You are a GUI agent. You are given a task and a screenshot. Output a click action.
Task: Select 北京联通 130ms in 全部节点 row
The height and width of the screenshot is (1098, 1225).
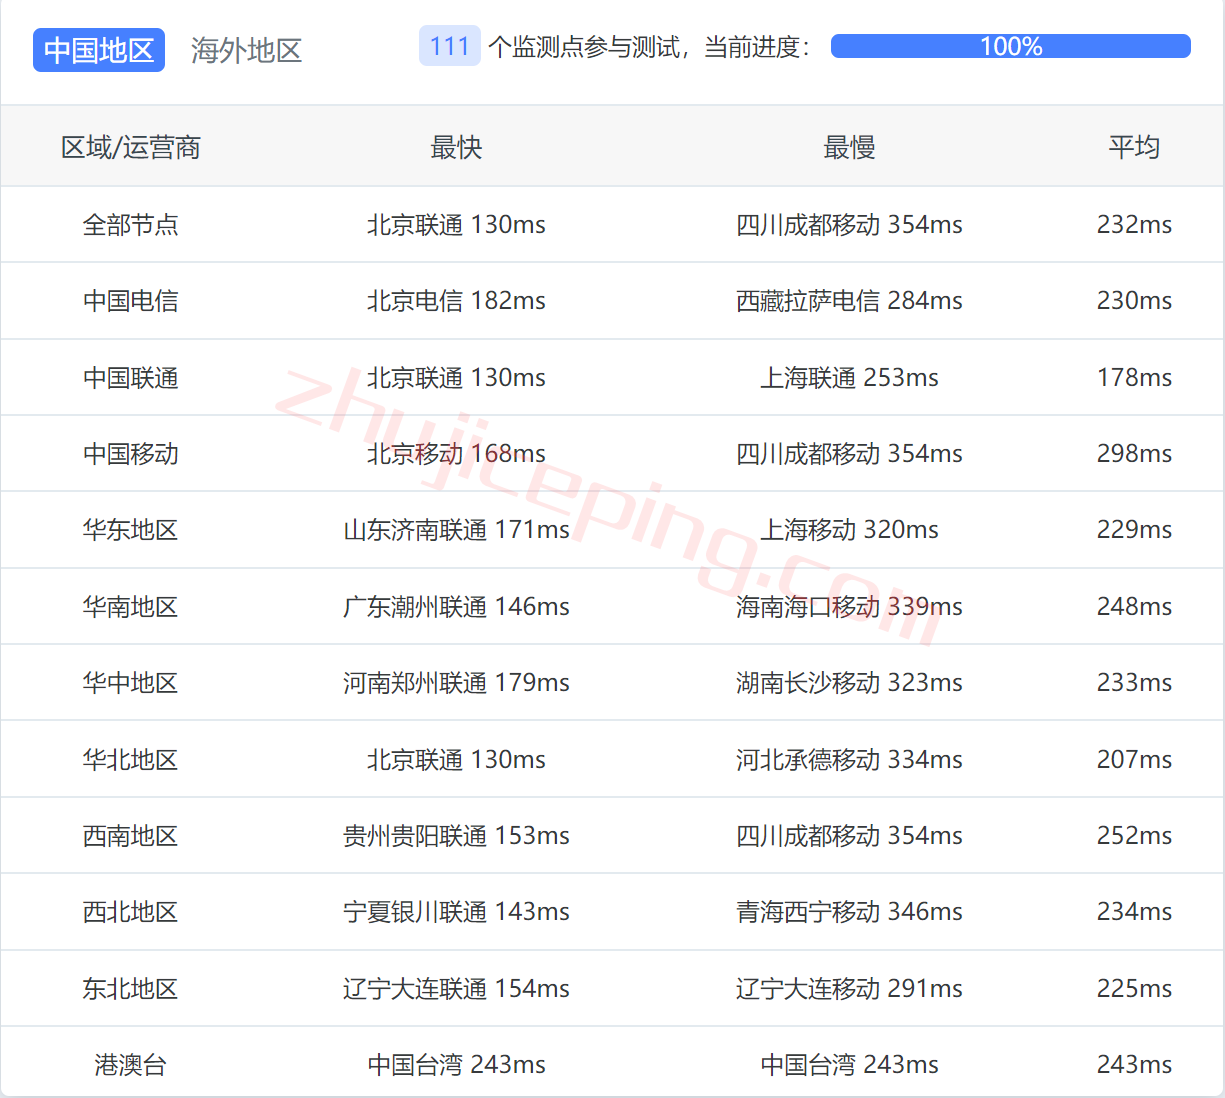pyautogui.click(x=456, y=225)
